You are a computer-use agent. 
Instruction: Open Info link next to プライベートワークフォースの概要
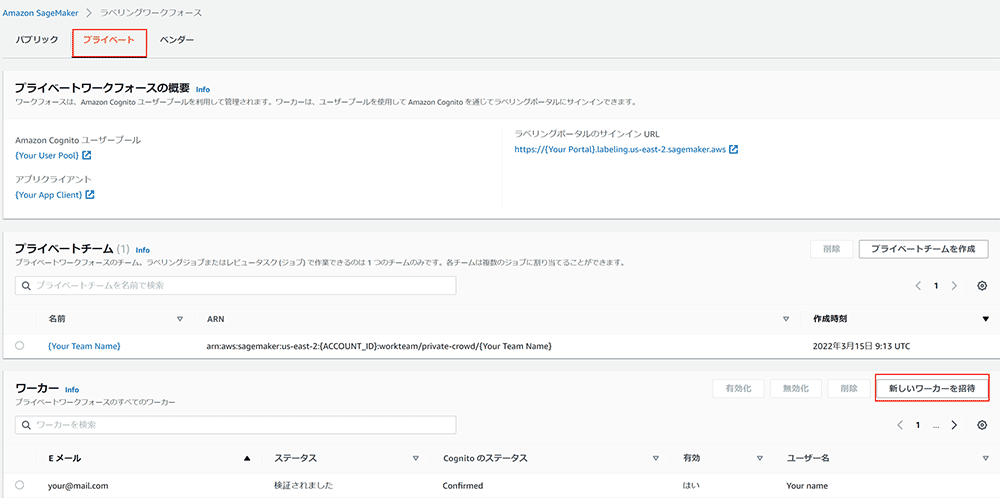tap(203, 89)
